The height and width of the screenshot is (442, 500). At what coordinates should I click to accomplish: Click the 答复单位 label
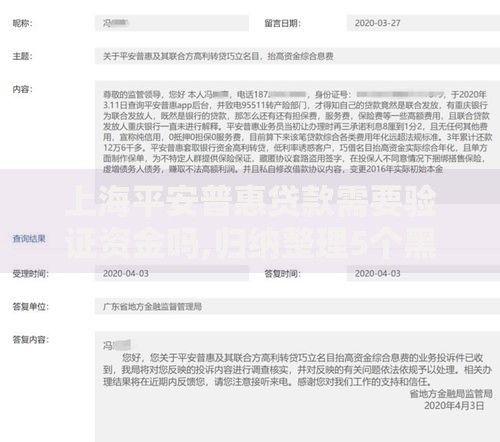[x=30, y=307]
